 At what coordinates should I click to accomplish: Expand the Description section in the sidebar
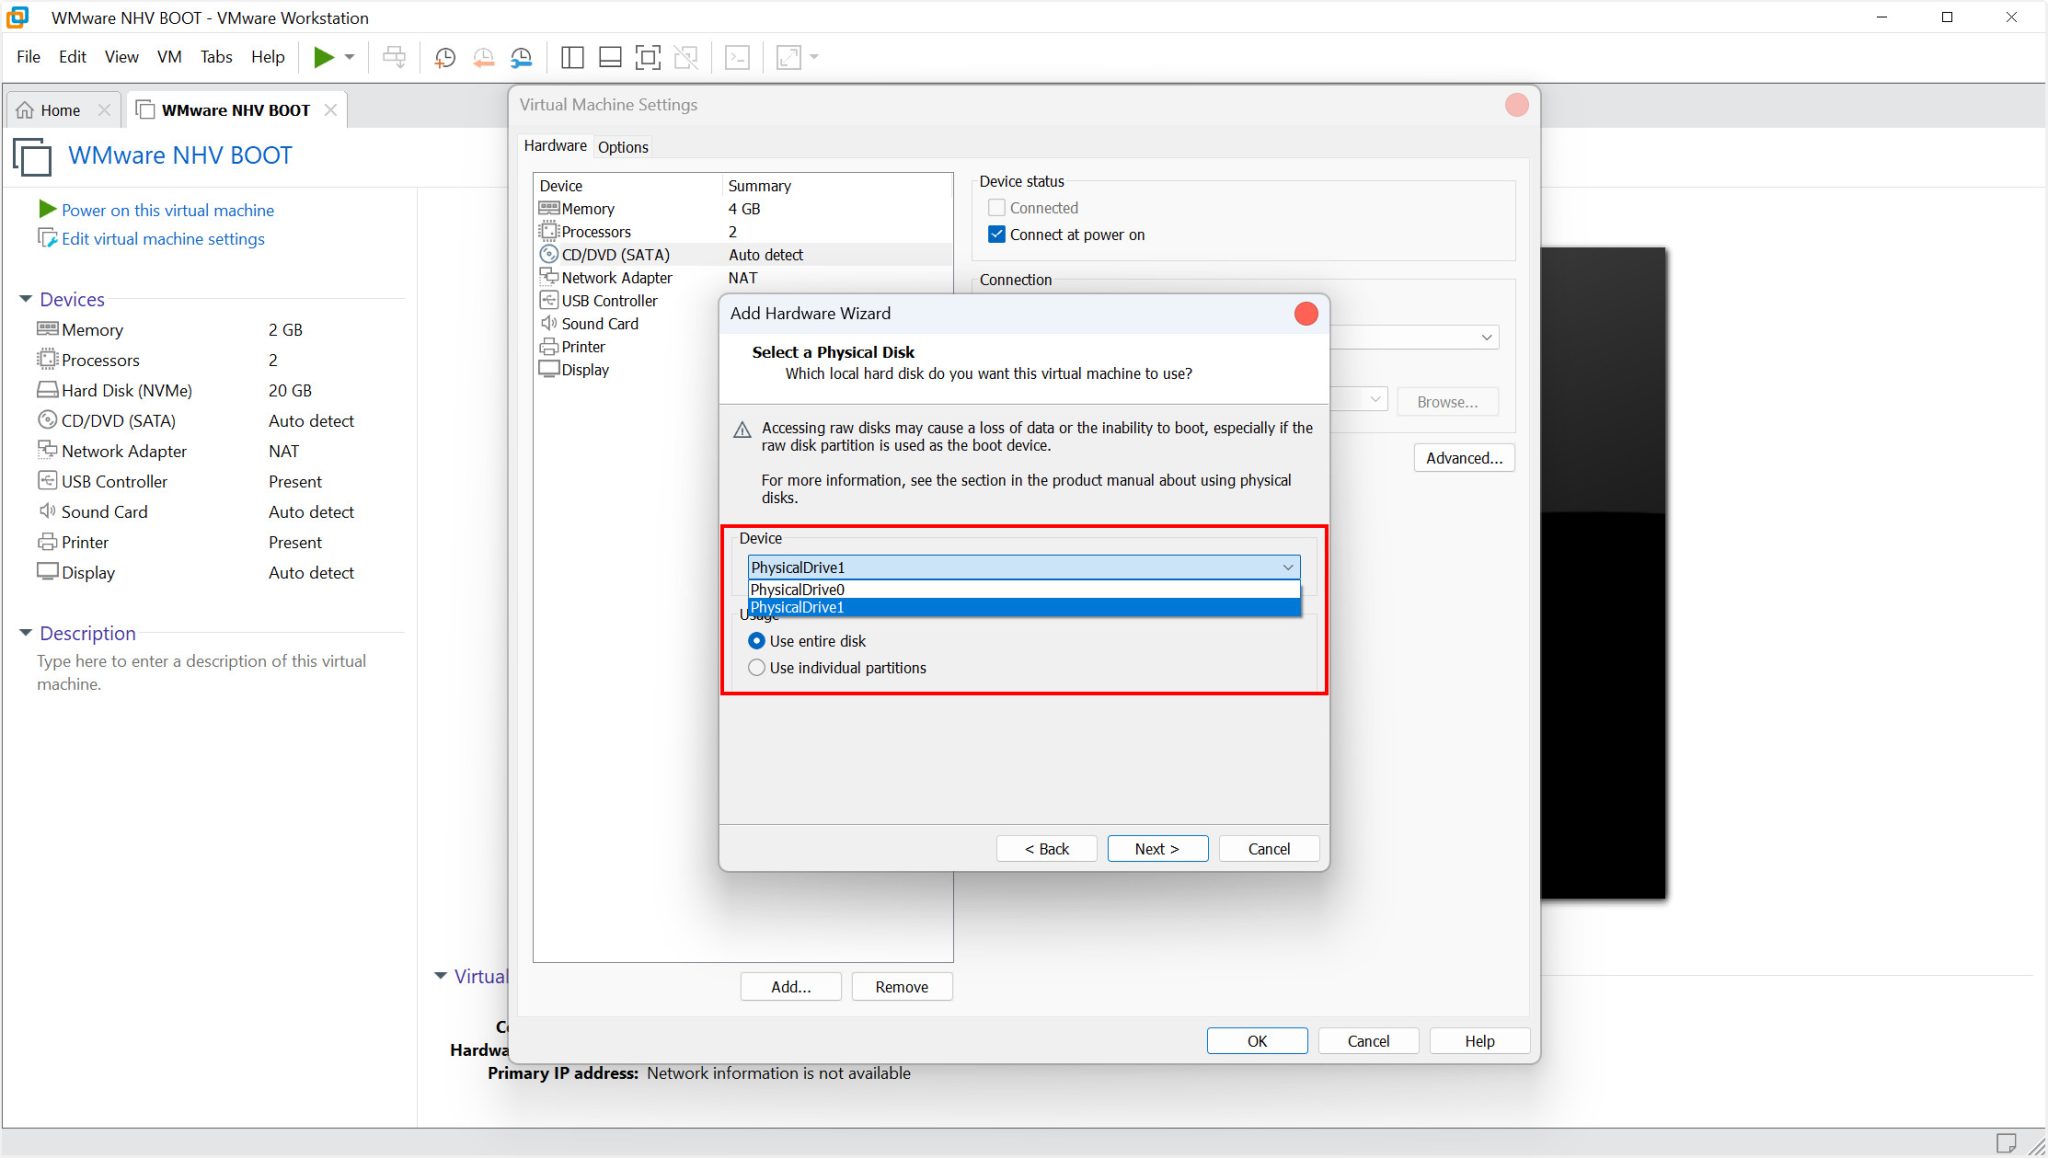coord(87,633)
